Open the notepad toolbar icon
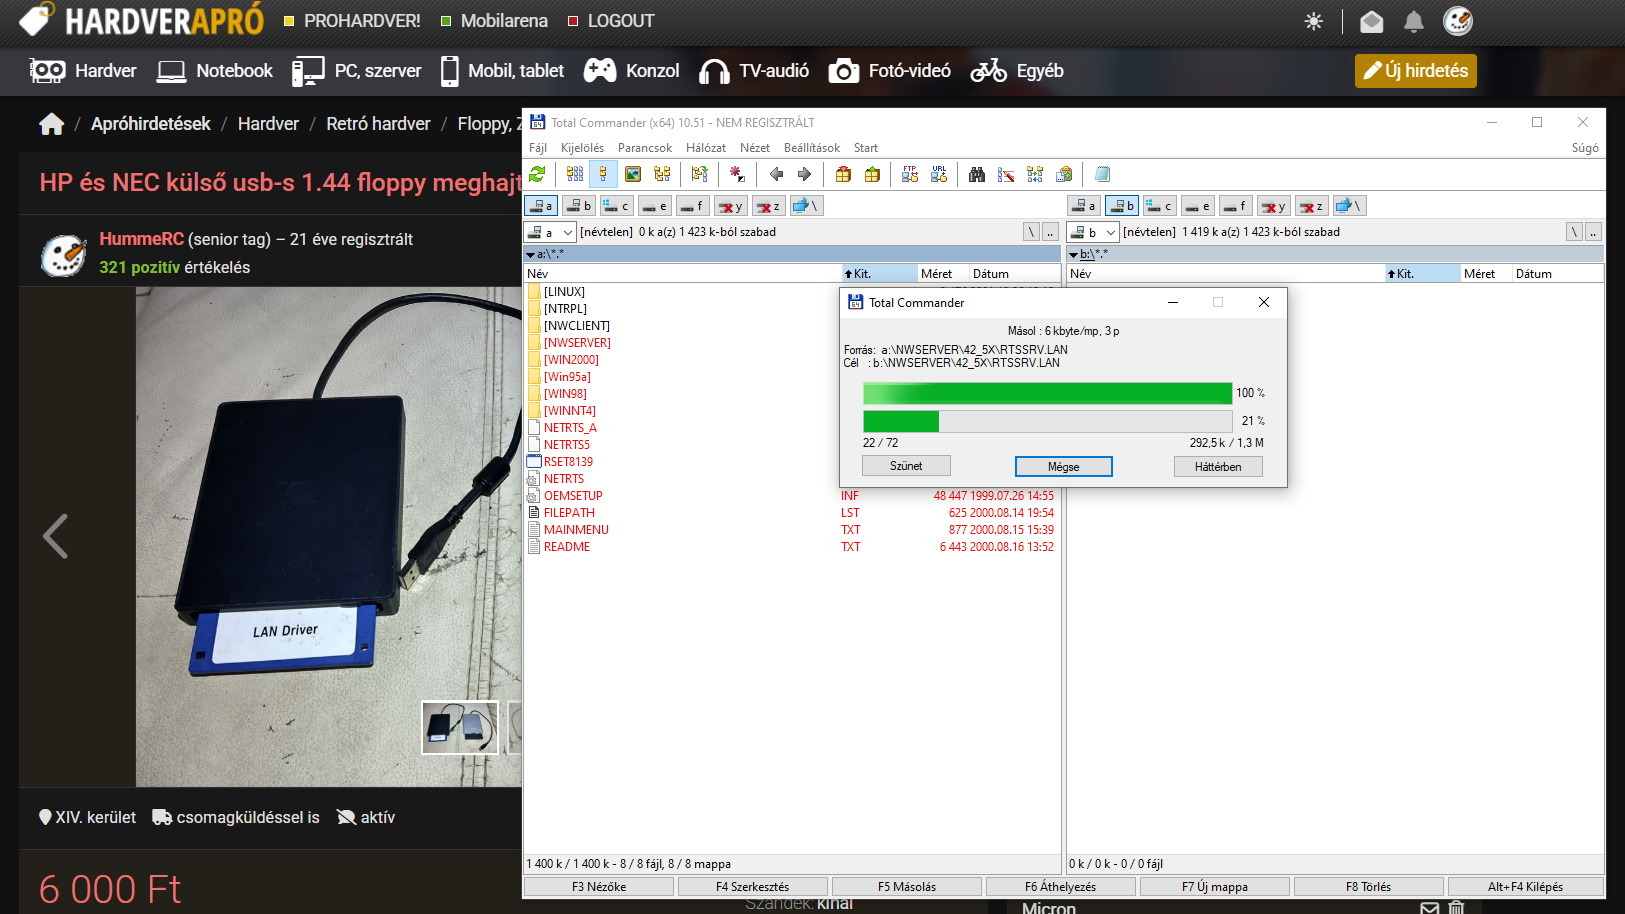The width and height of the screenshot is (1625, 914). tap(1102, 174)
